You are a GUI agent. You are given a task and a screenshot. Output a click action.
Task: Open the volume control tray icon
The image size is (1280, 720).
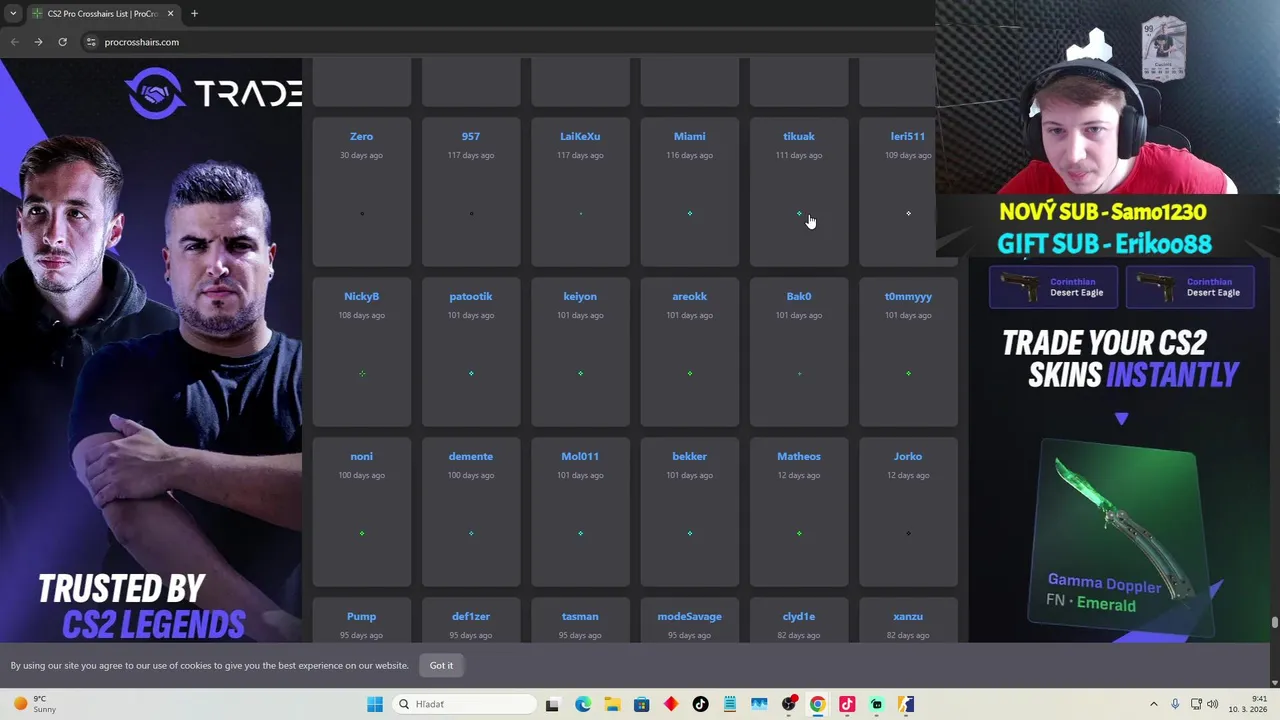[1213, 704]
